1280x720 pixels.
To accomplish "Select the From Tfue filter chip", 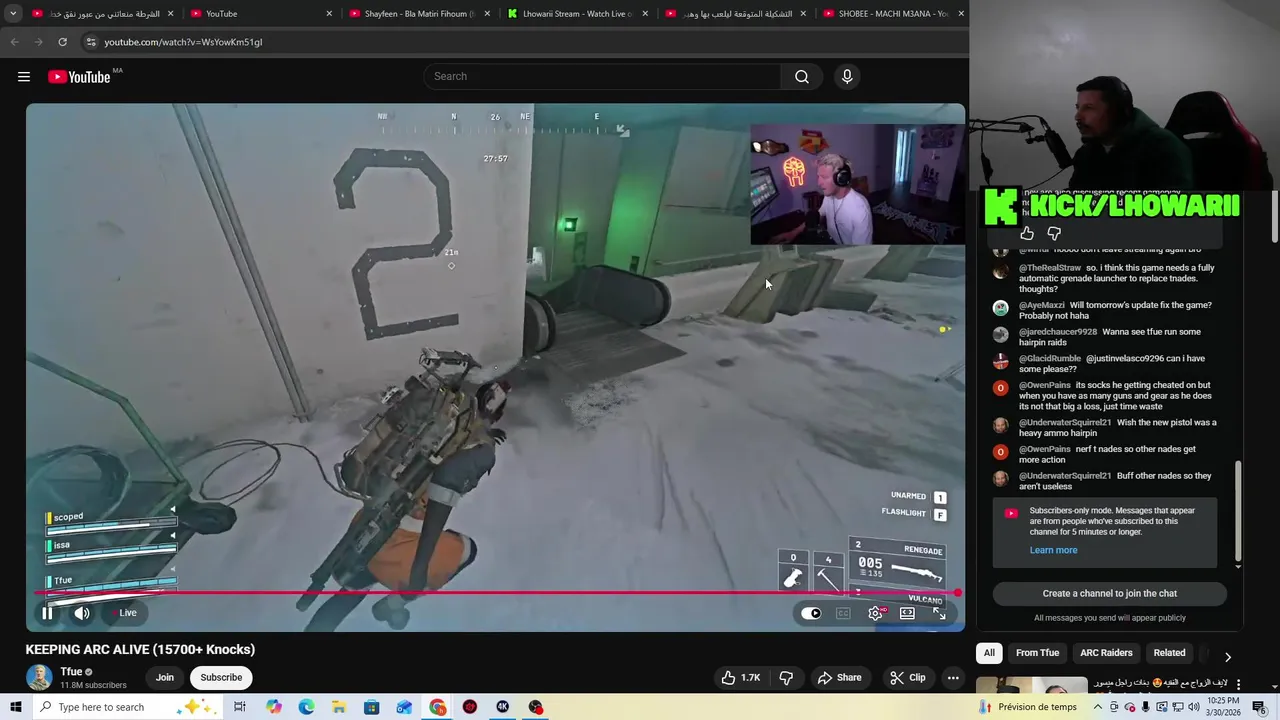I will point(1037,653).
